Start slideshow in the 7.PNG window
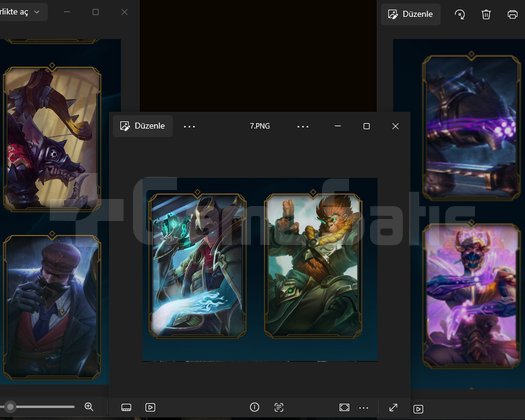The width and height of the screenshot is (525, 420). coord(150,407)
